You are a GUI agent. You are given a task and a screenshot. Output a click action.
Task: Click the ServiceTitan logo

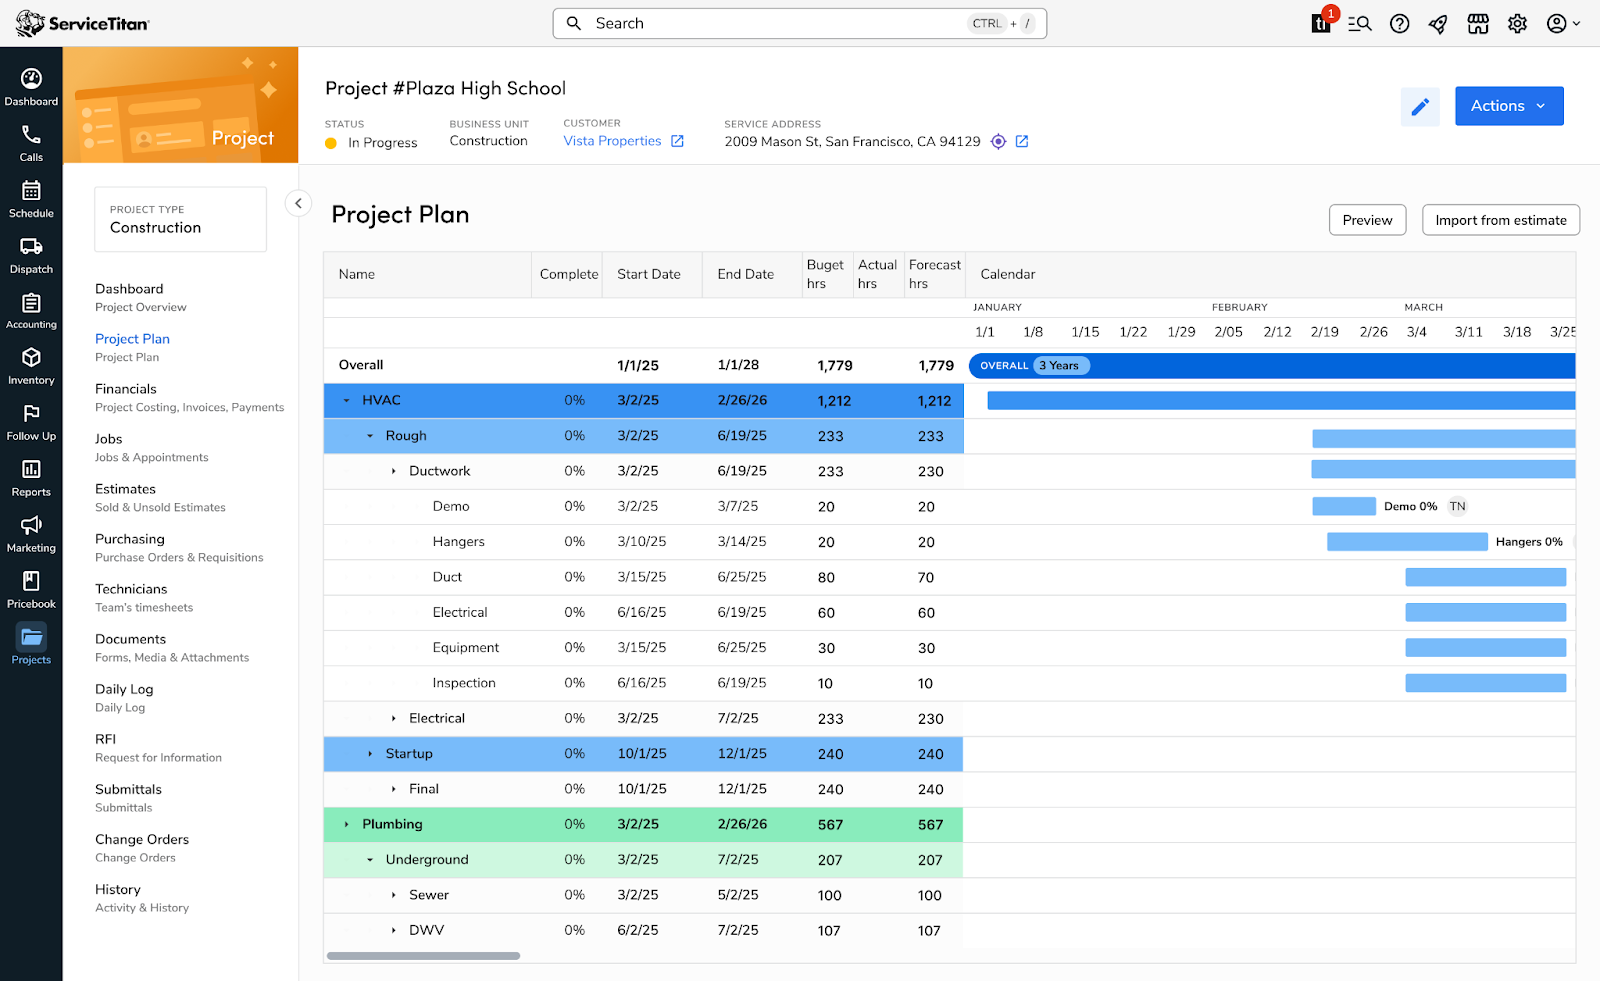82,23
